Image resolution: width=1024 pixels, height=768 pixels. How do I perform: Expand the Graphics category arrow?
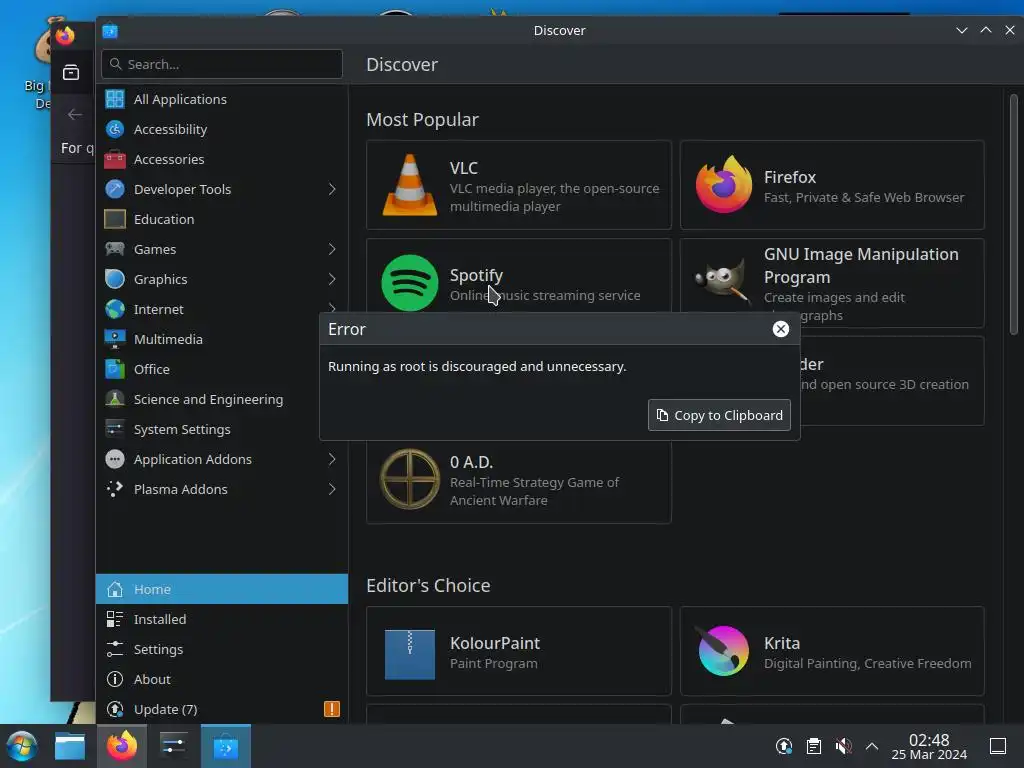332,280
